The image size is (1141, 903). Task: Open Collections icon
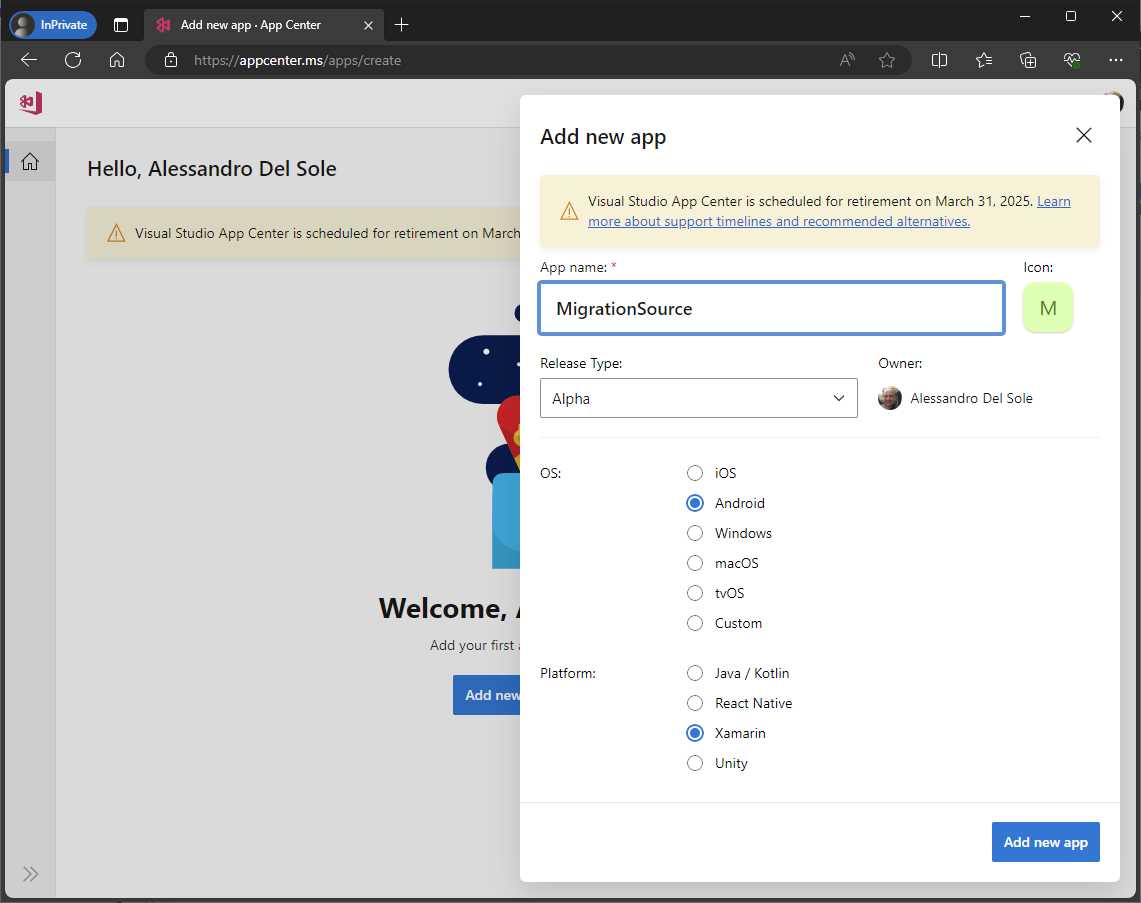tap(1027, 60)
